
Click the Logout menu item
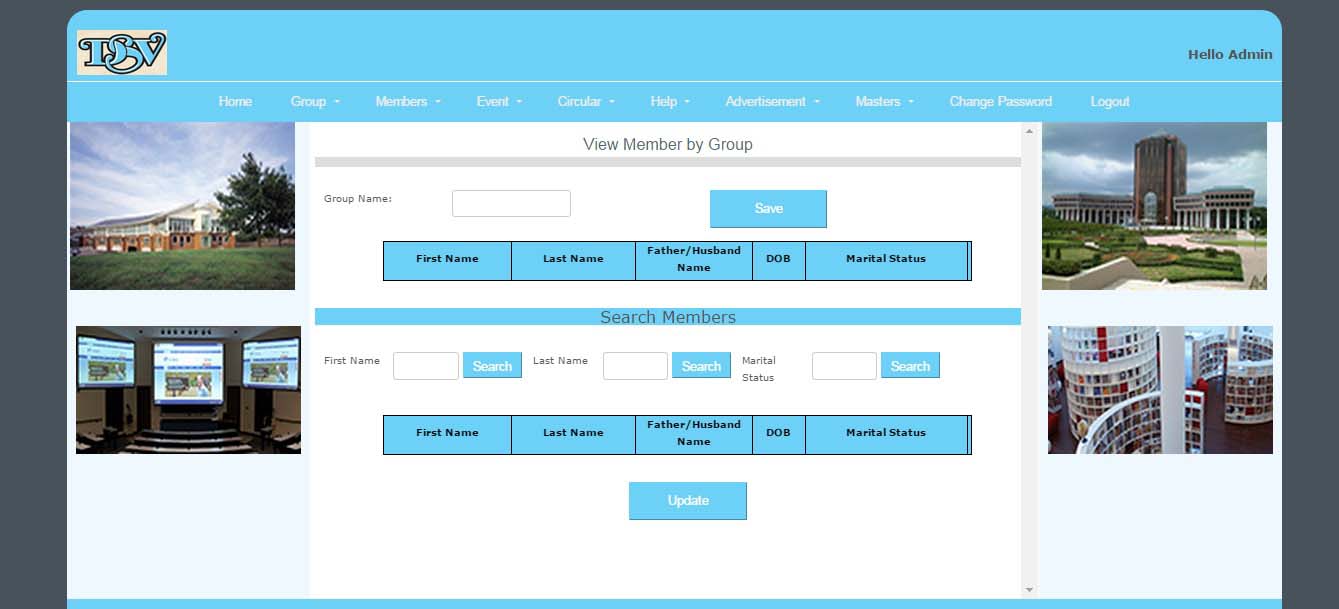click(1110, 102)
